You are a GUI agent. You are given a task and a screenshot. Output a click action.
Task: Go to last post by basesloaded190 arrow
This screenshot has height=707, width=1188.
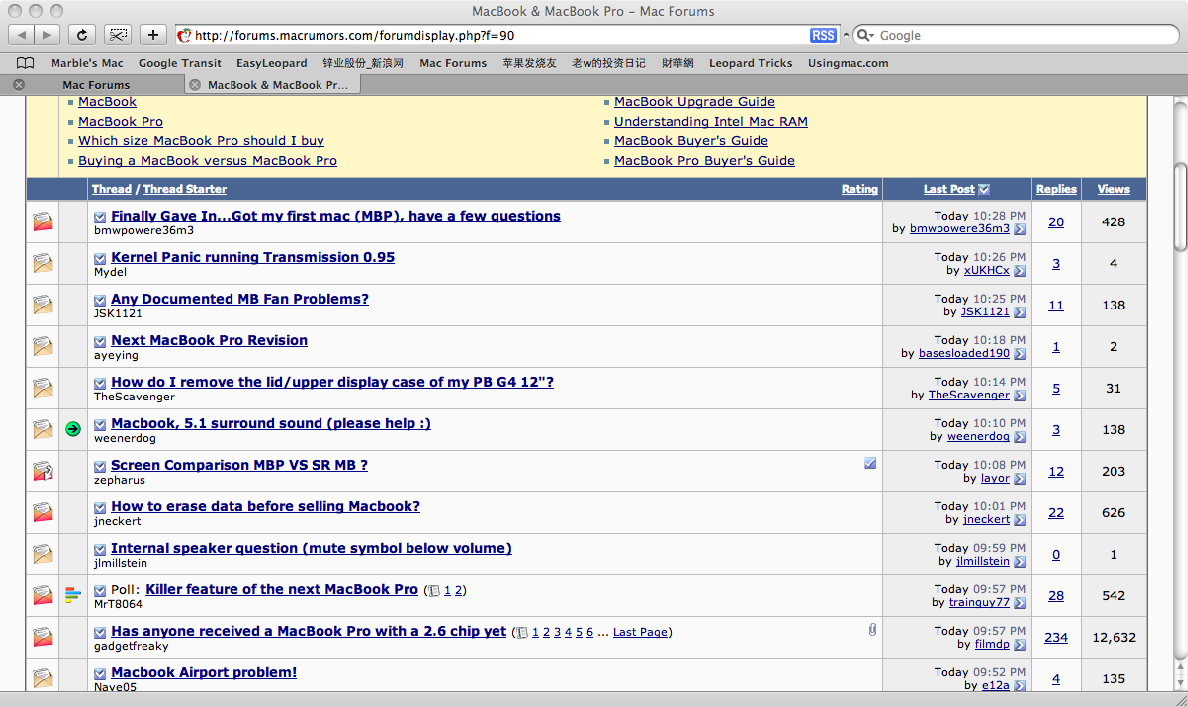(x=1020, y=354)
